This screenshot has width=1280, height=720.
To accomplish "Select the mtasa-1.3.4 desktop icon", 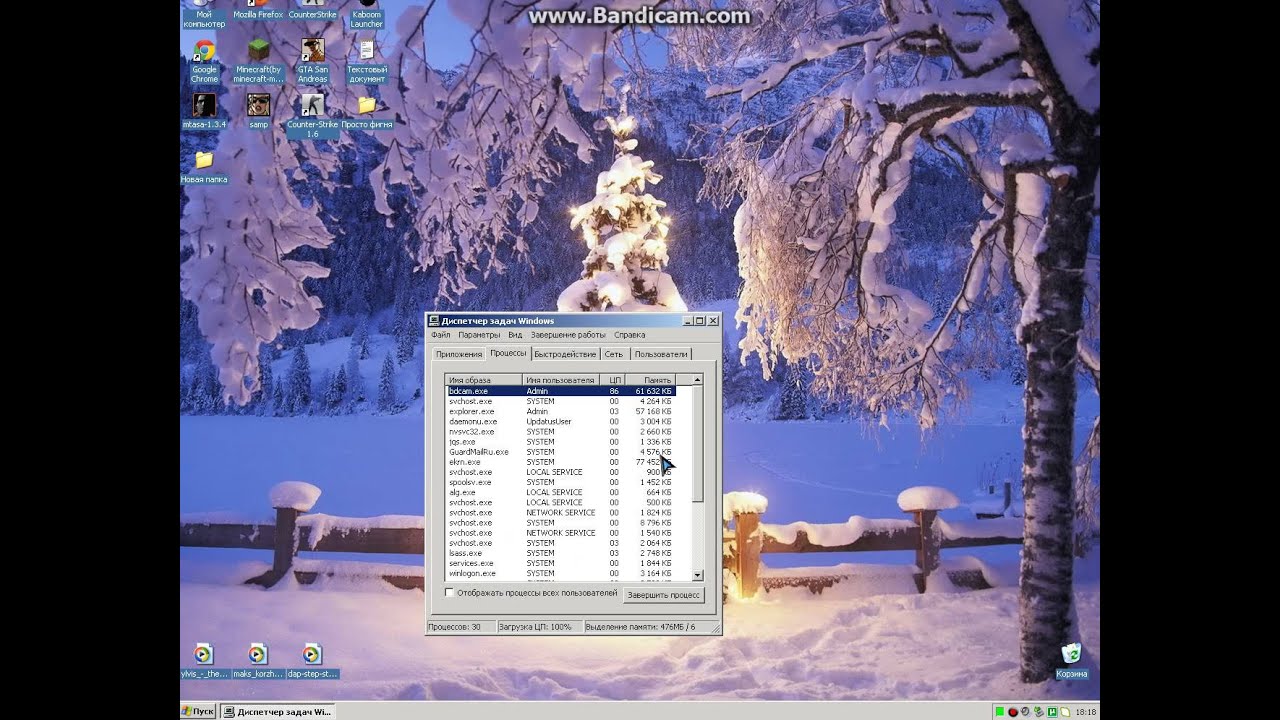I will click(204, 111).
